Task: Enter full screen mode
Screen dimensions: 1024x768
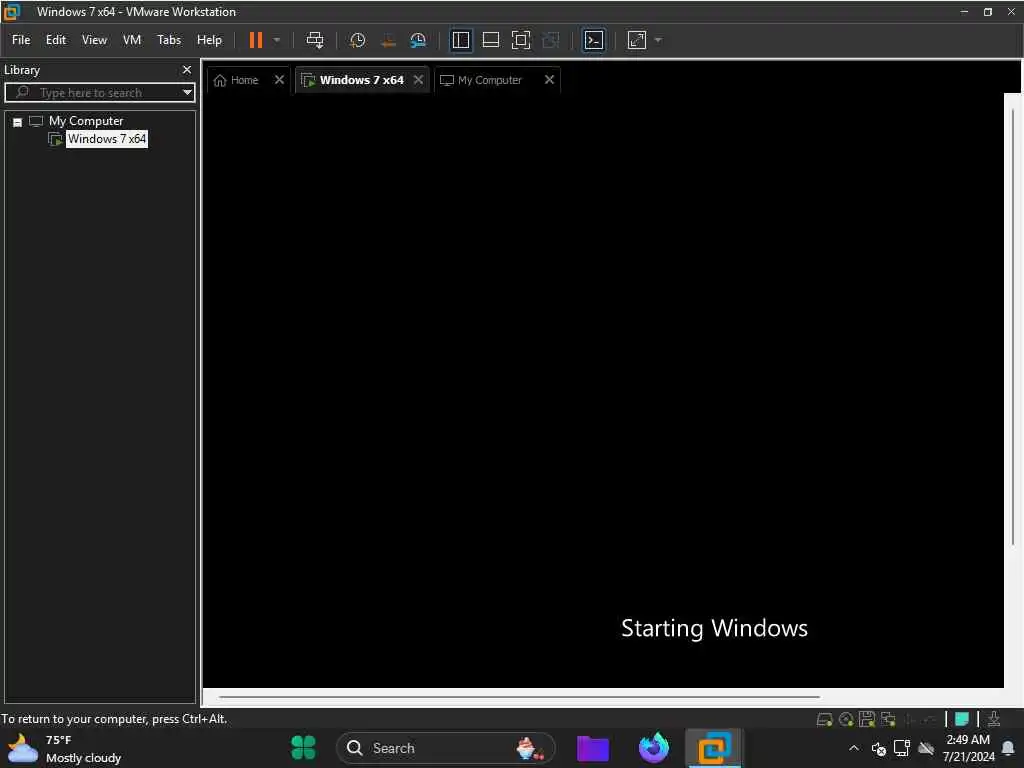Action: tap(520, 40)
